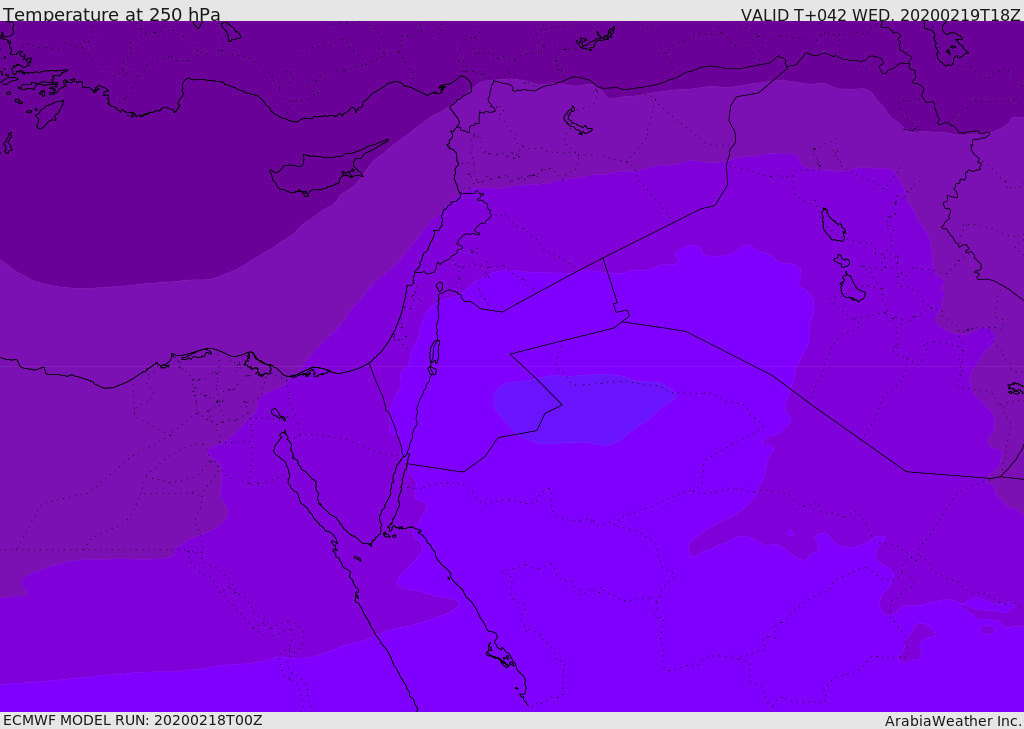Viewport: 1024px width, 729px height.
Task: Click the coldest blue temperature patch over Saudi Arabia
Action: [583, 410]
